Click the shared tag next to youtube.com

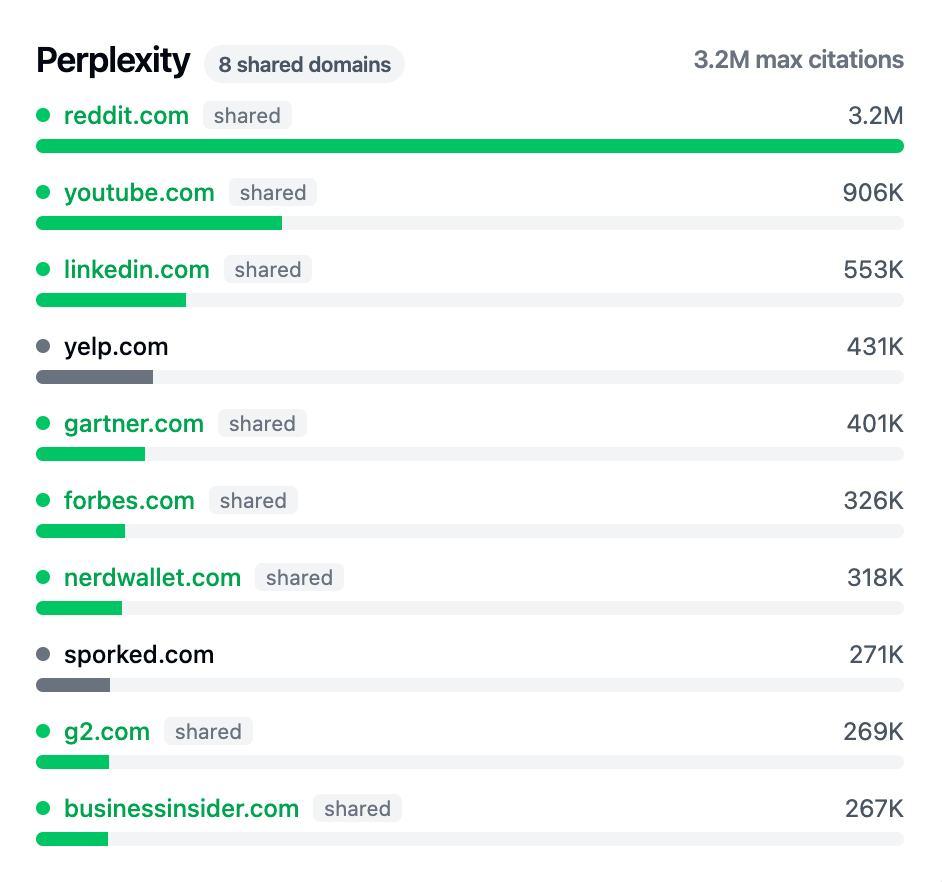pyautogui.click(x=273, y=192)
